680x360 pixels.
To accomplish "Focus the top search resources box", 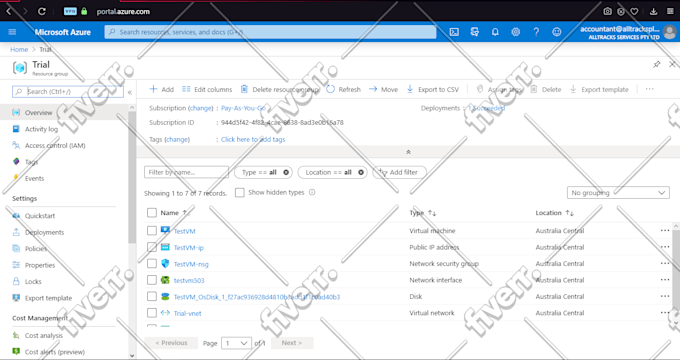I will pos(270,32).
